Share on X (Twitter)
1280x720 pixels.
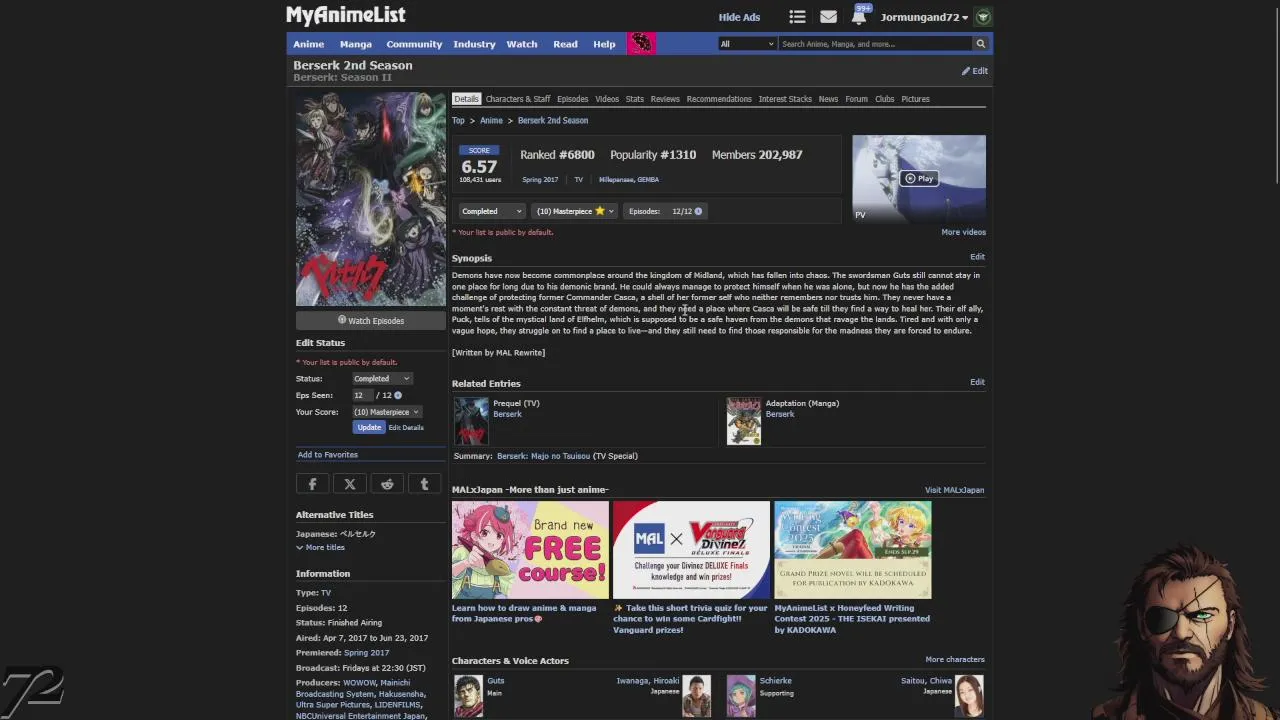click(x=350, y=485)
